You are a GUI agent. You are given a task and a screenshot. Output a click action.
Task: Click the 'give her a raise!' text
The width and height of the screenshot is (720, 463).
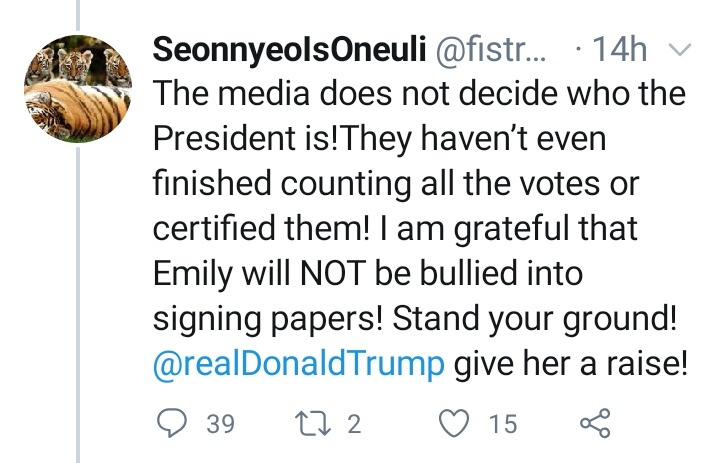coord(571,363)
